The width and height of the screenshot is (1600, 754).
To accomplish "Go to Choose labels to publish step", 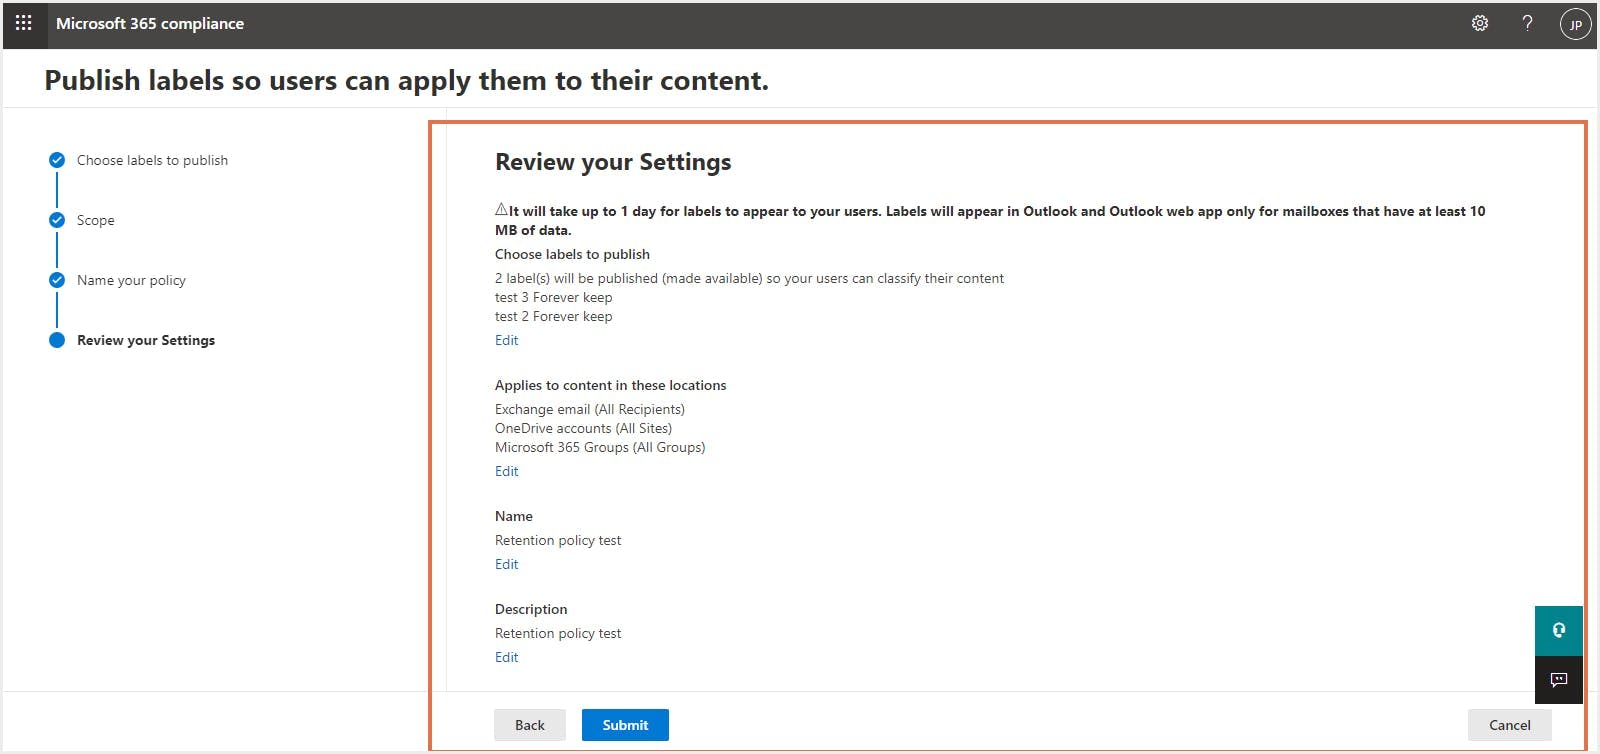I will click(152, 160).
